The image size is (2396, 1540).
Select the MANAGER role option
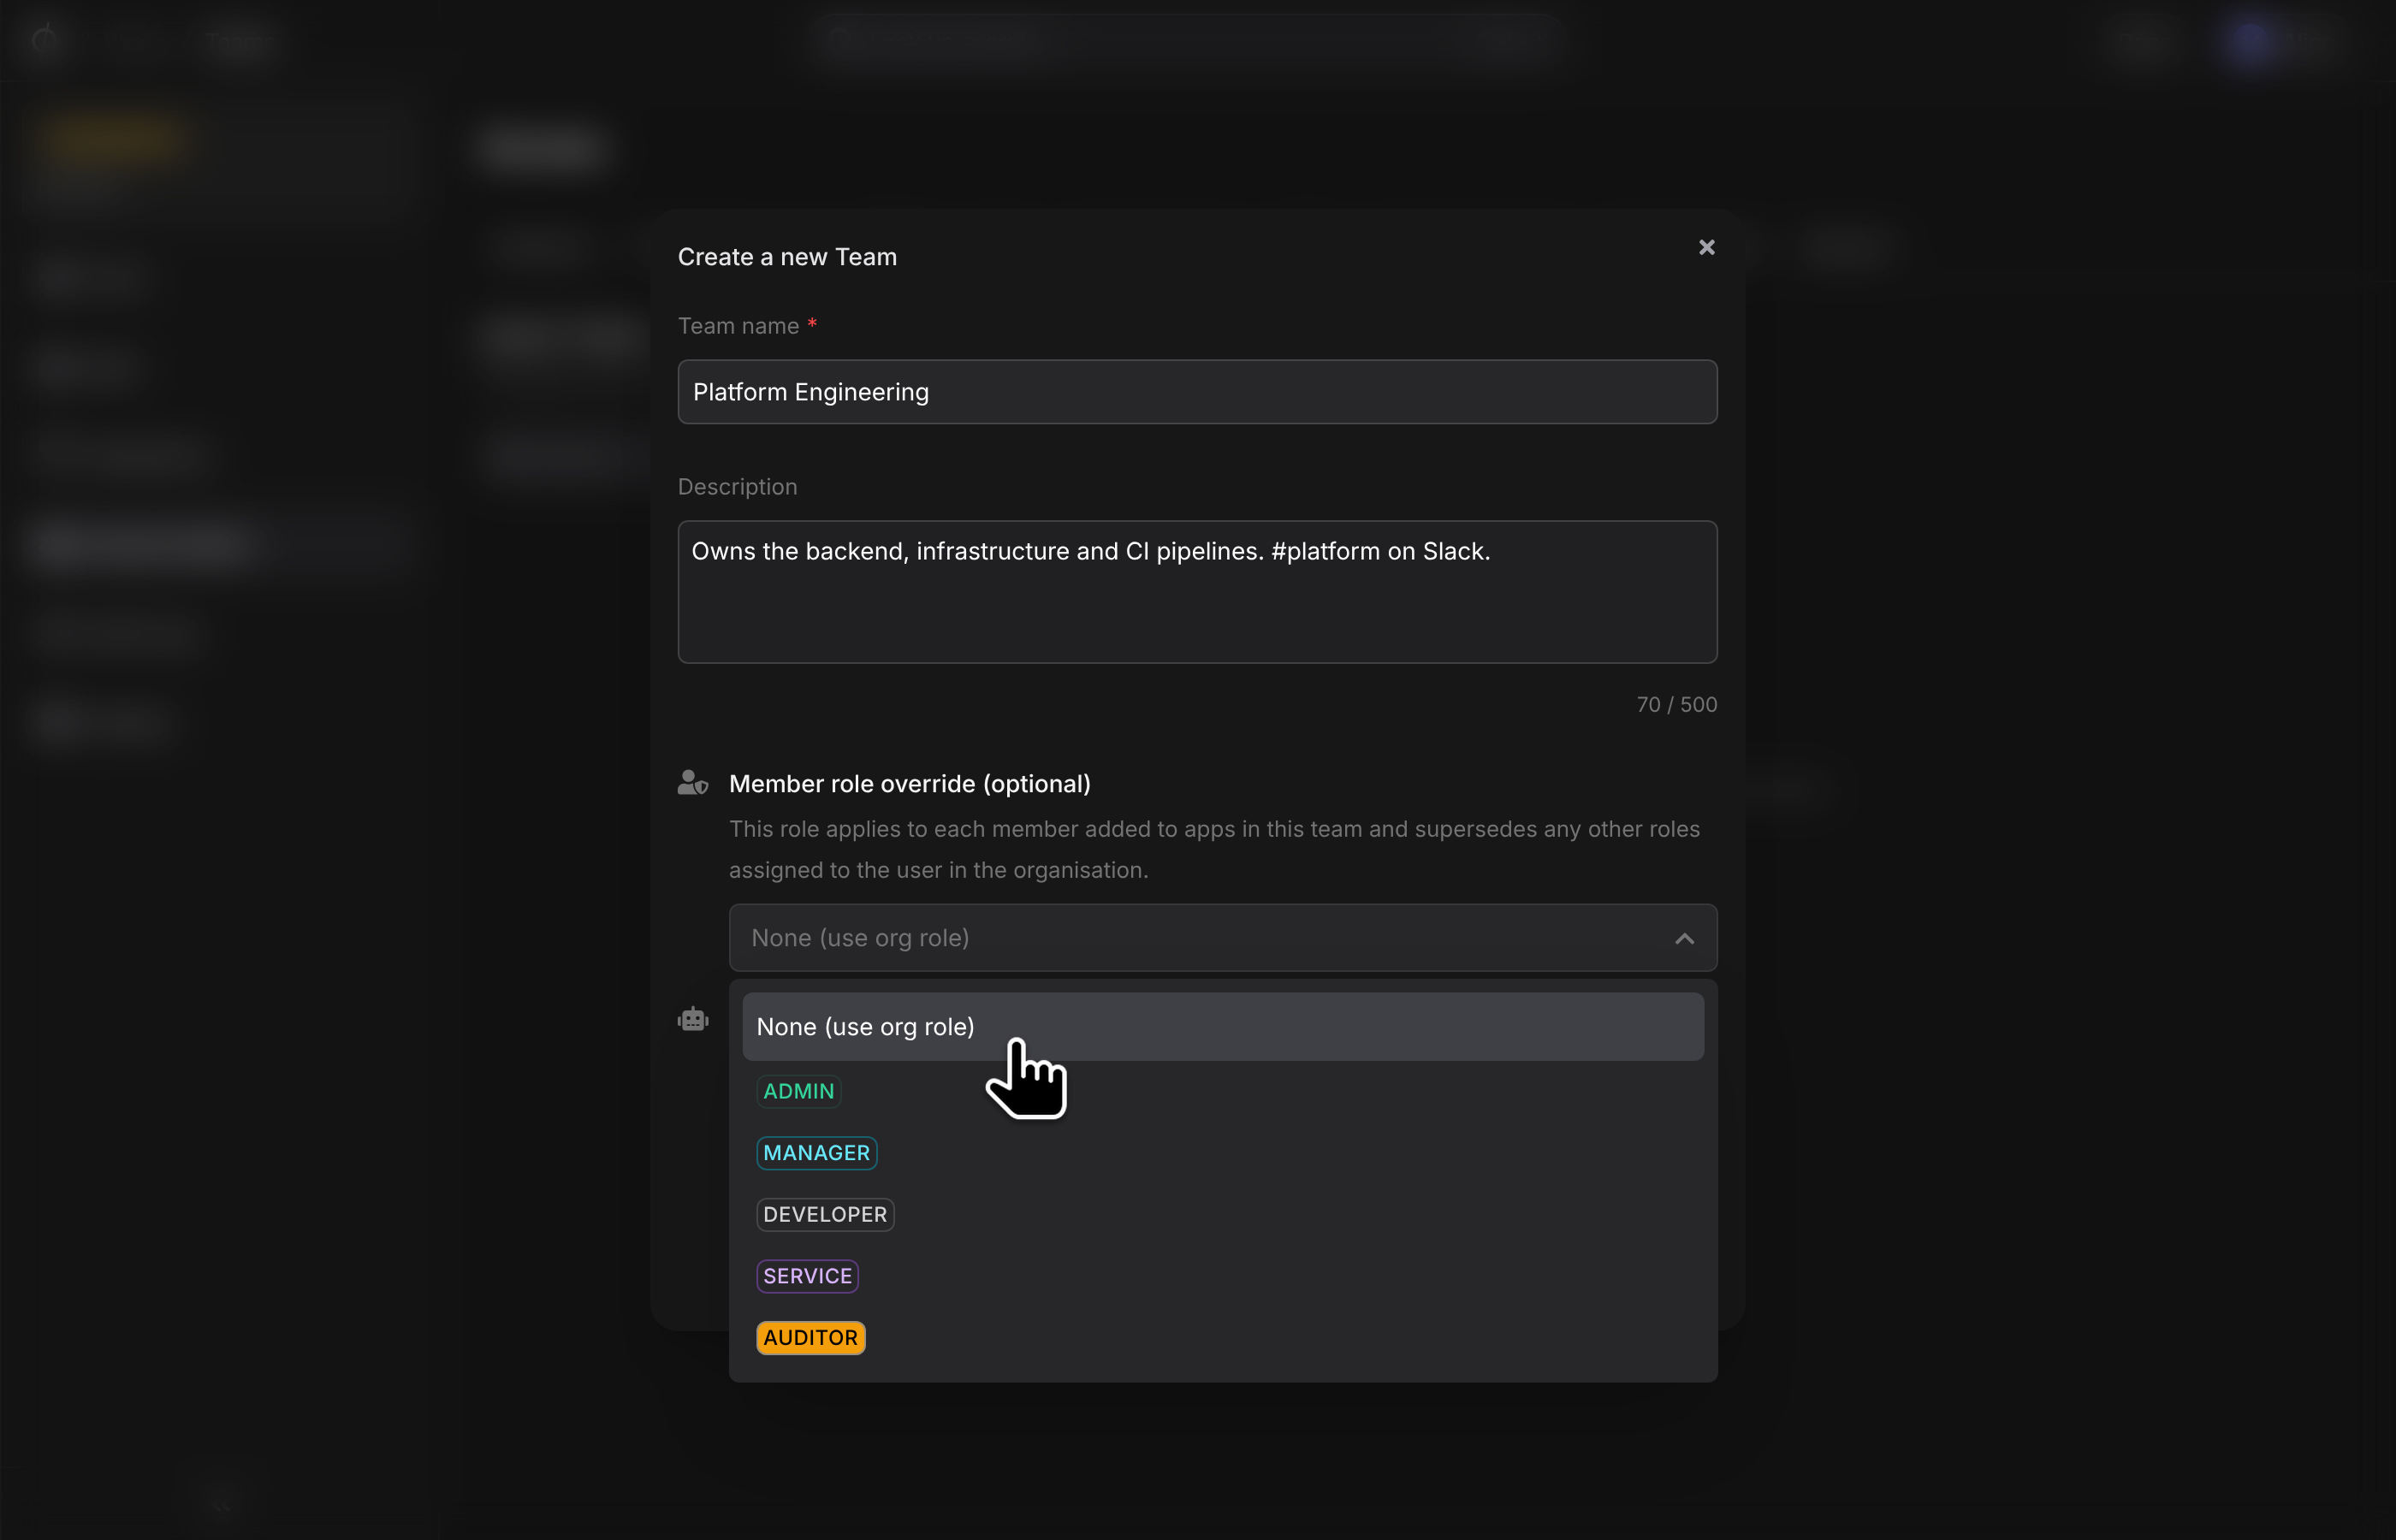(x=816, y=1153)
